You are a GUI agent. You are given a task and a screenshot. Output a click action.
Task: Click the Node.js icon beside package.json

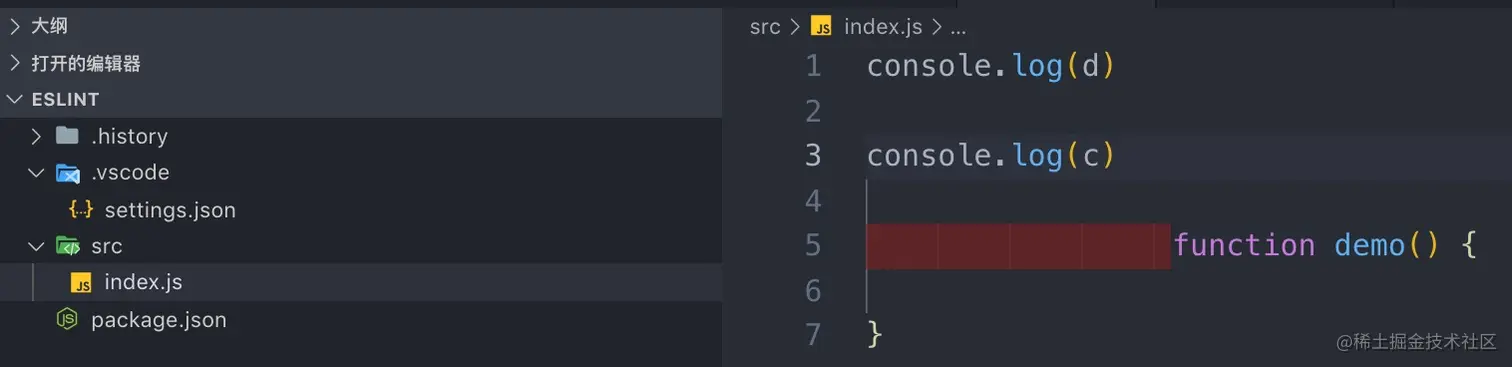[67, 320]
